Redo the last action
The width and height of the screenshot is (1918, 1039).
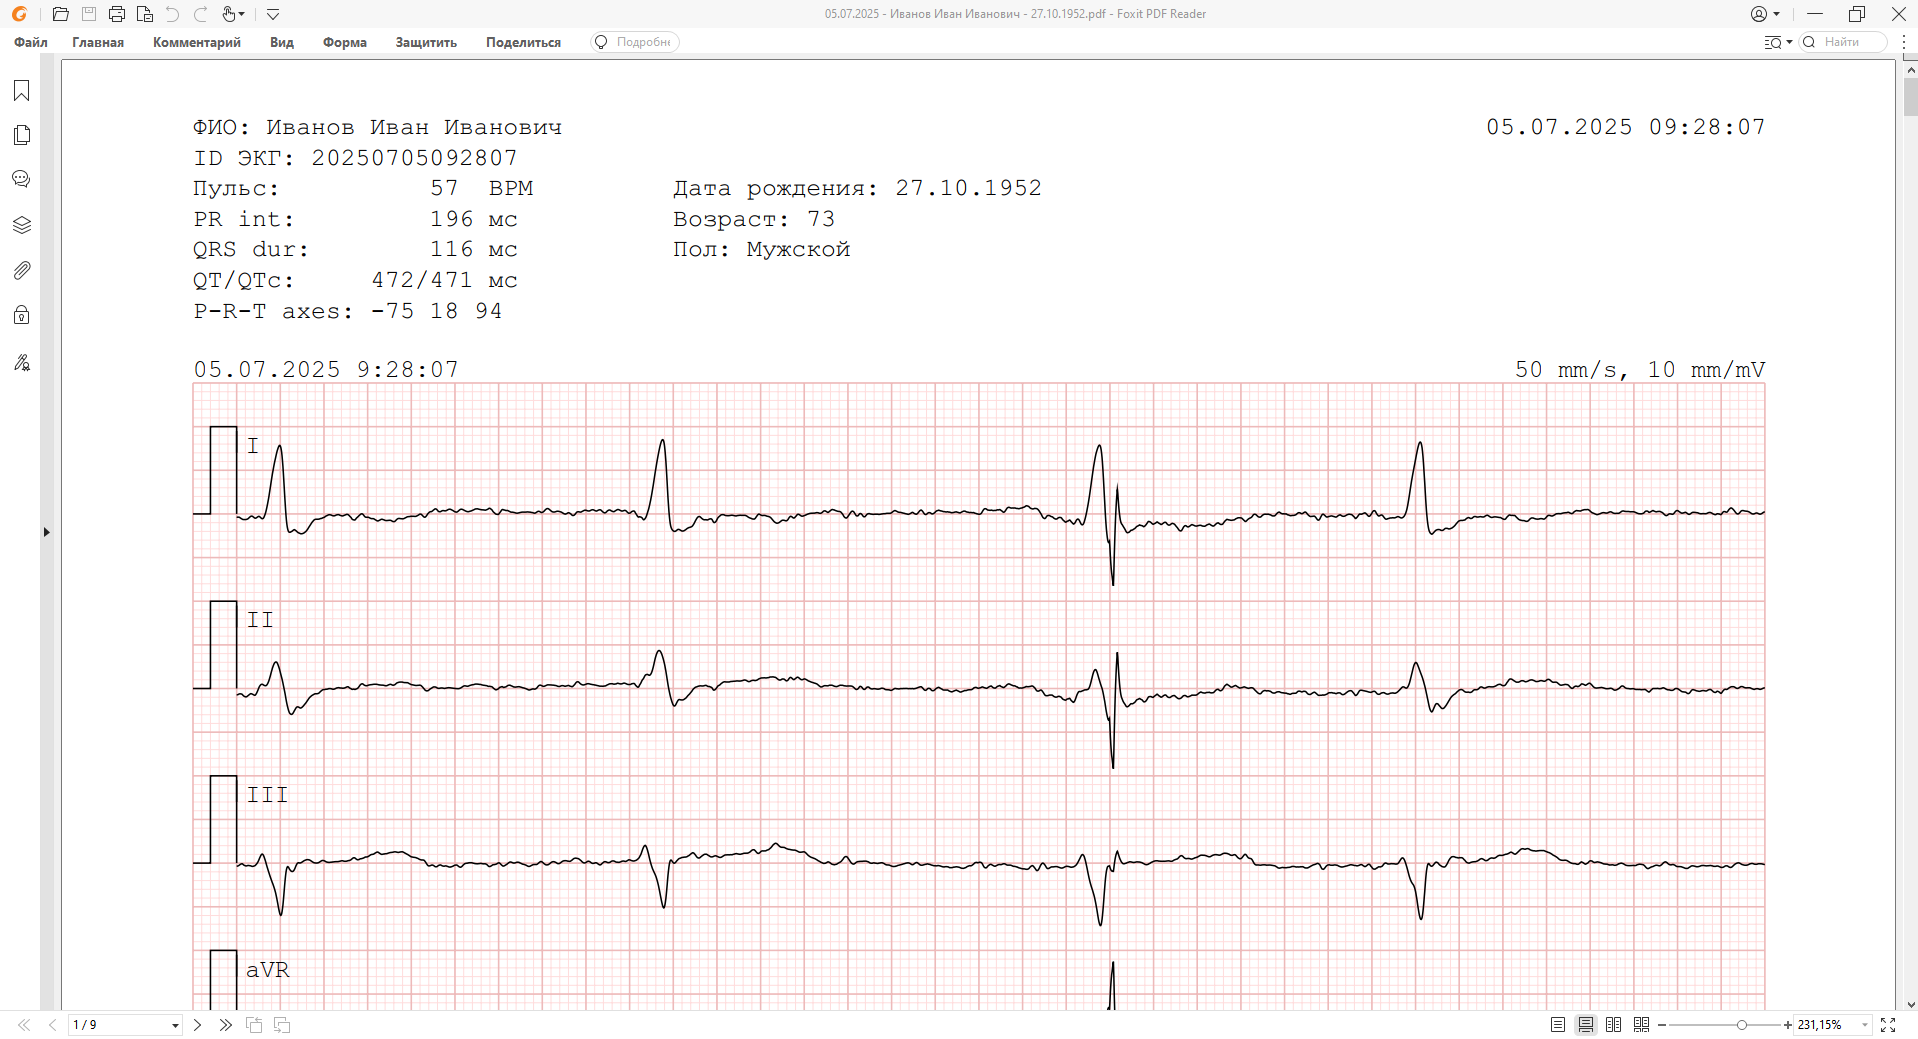(x=200, y=14)
